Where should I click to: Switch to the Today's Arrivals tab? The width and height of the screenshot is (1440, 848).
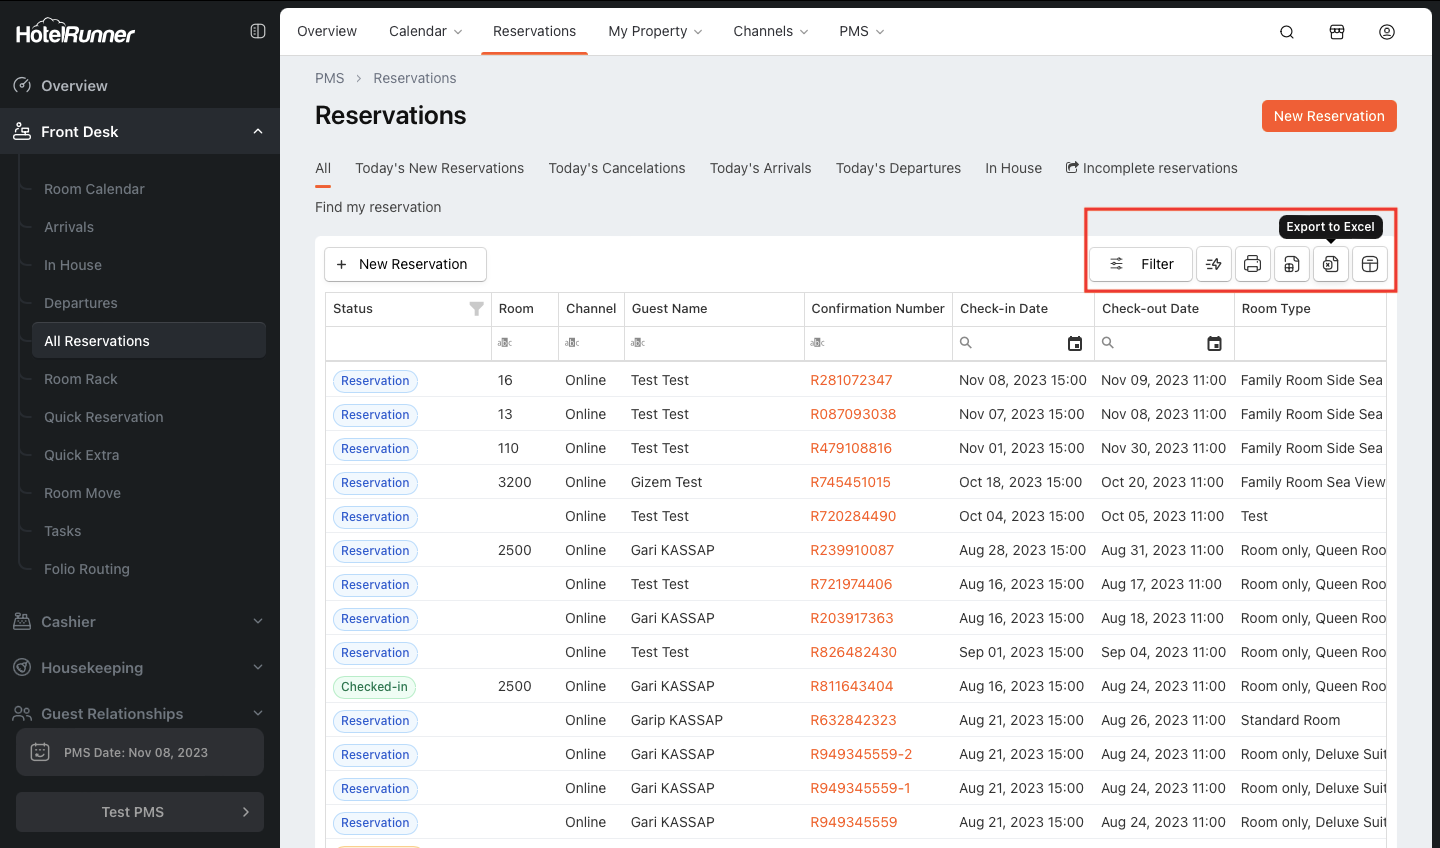point(760,168)
